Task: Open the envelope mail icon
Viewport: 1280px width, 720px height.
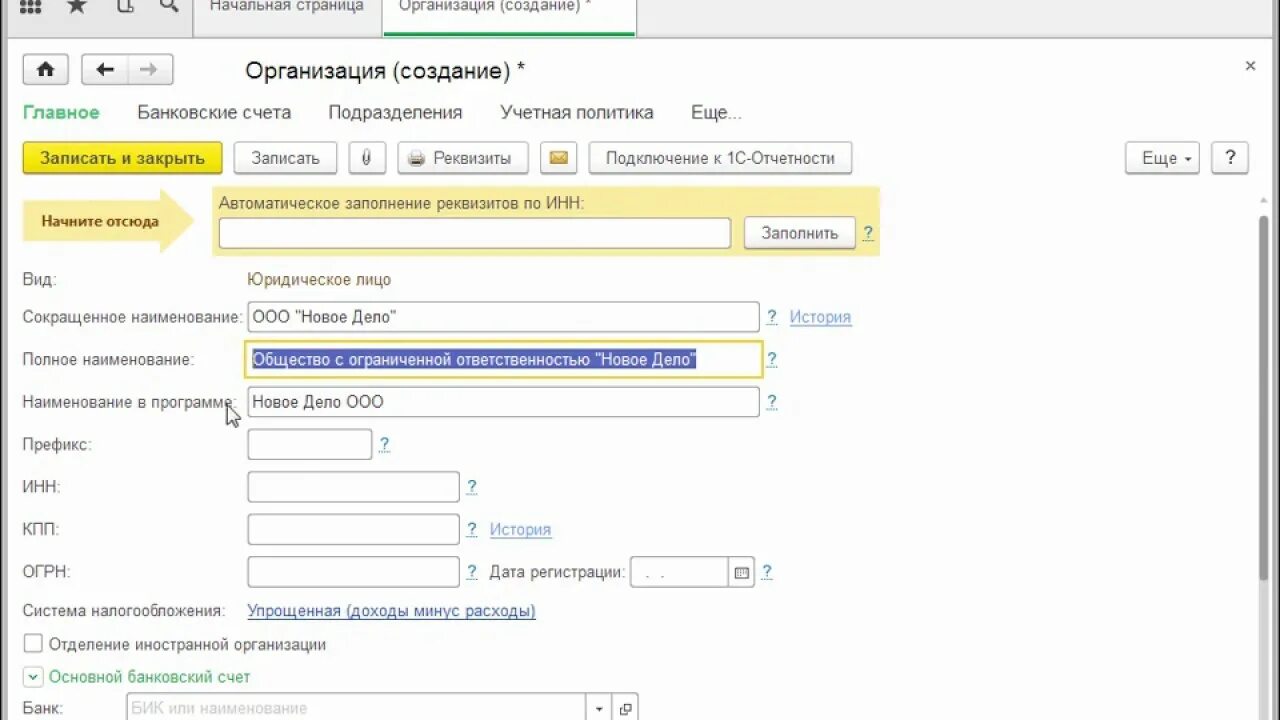Action: point(559,158)
